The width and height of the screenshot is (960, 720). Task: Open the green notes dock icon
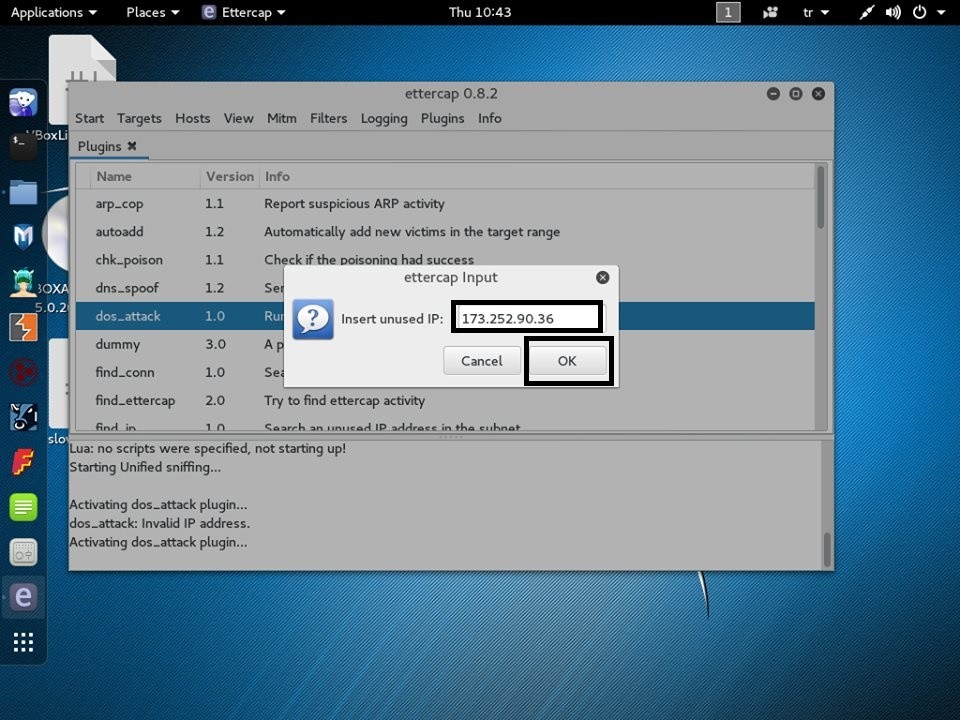[x=23, y=507]
